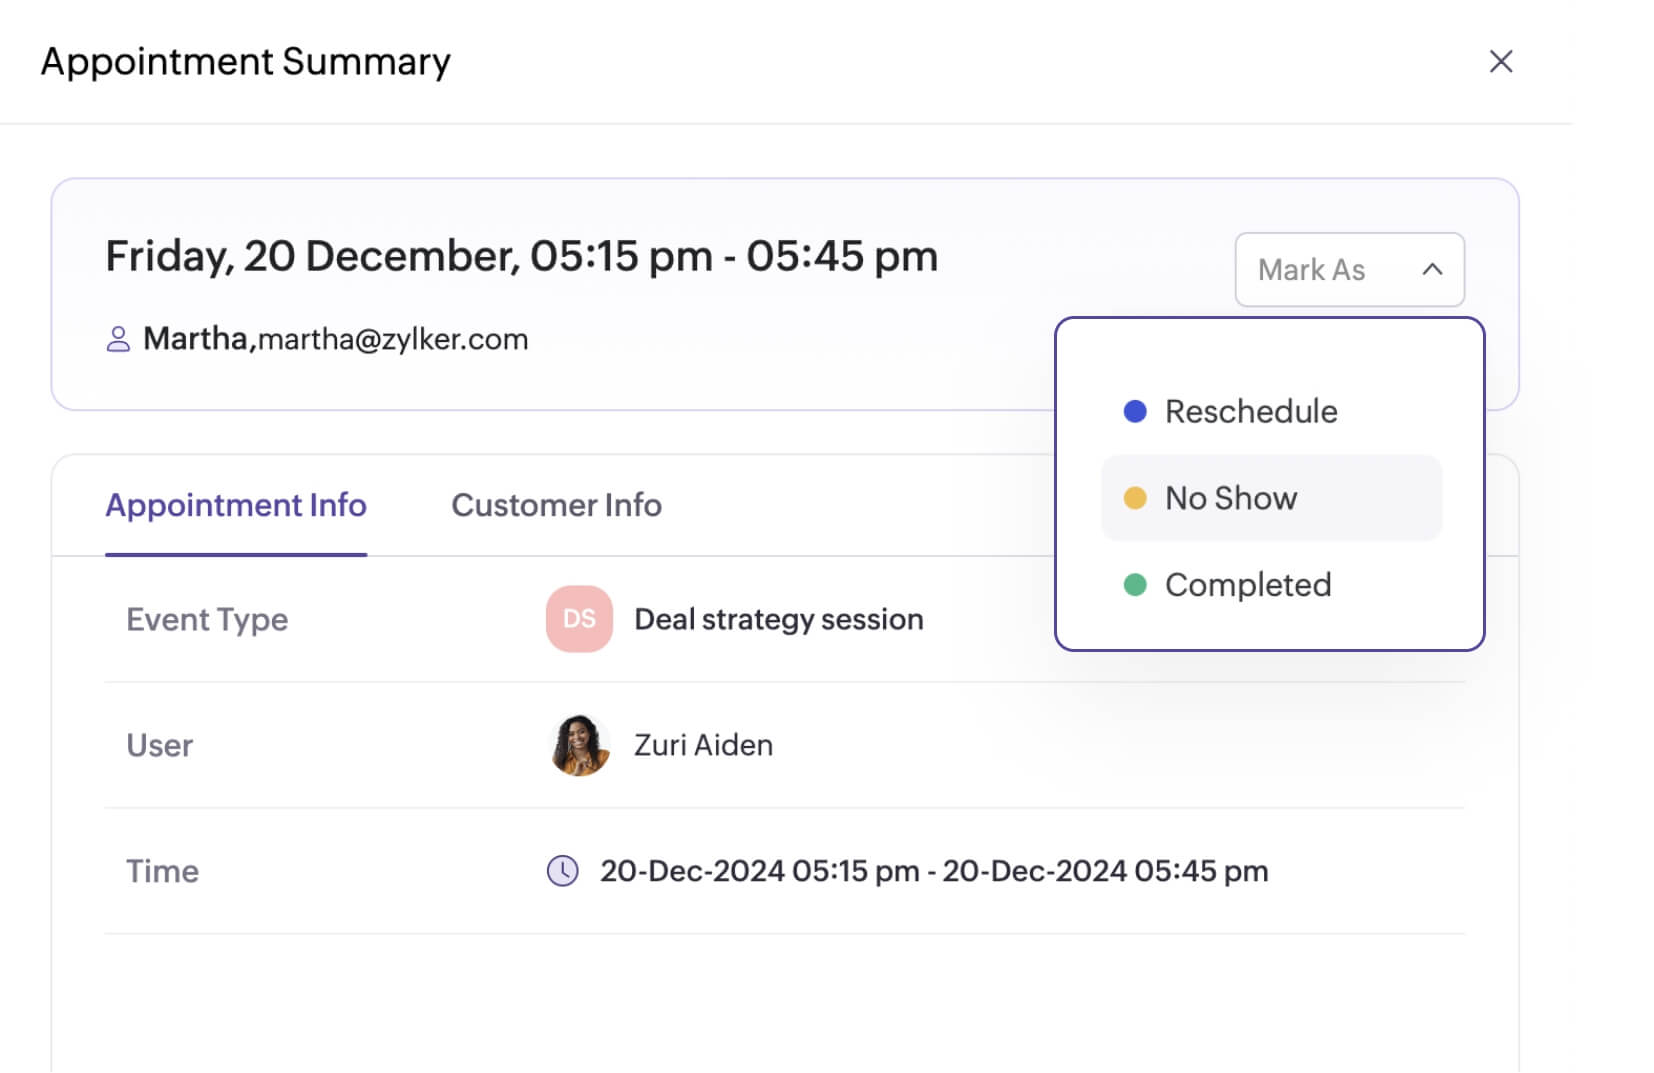The image size is (1654, 1073).
Task: Click the DS event type badge
Action: tap(579, 619)
